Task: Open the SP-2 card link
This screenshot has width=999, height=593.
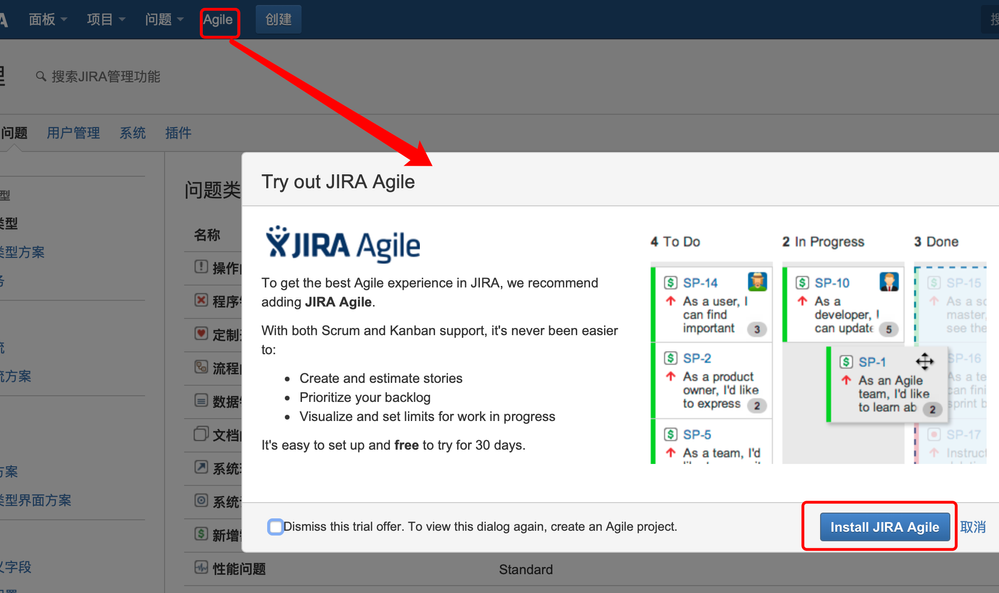Action: [697, 358]
